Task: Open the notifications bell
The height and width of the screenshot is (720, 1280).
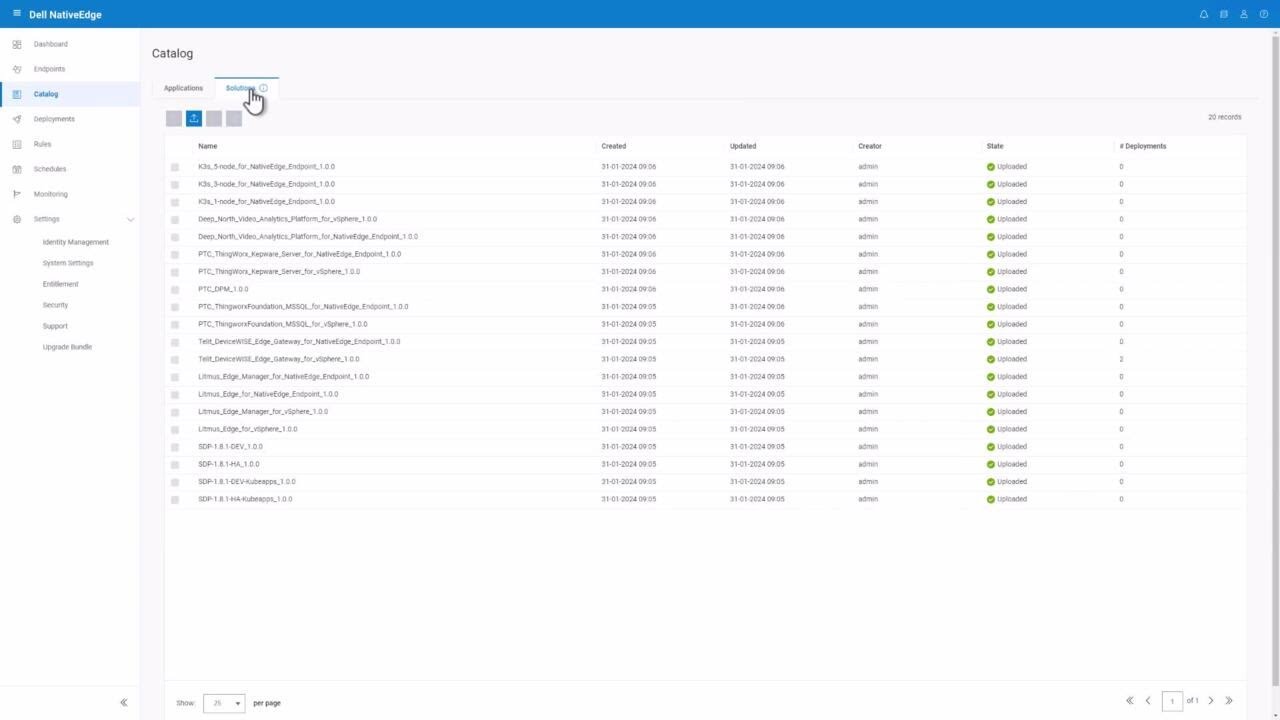Action: 1204,14
